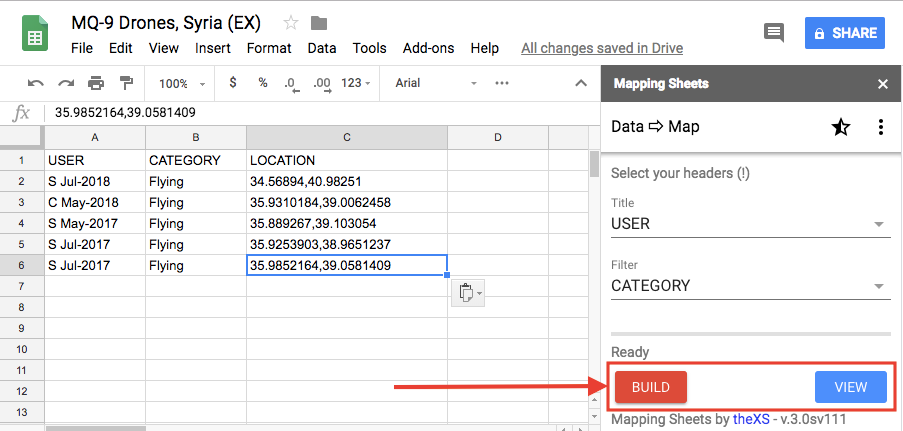Click the undo arrow icon
Viewport: 903px width, 431px height.
36,83
